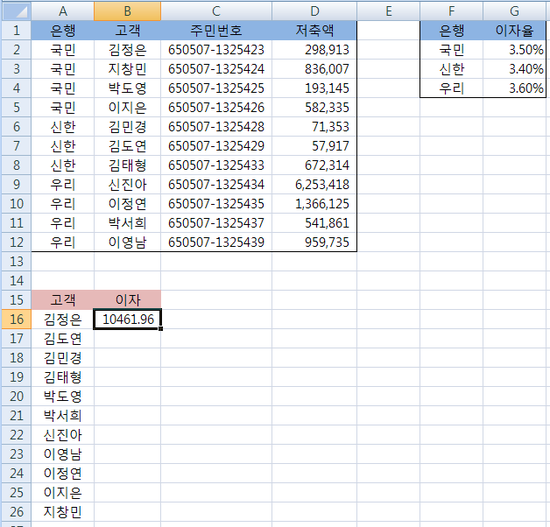This screenshot has width=550, height=527.
Task: Click cell B16 showing 10461.96
Action: point(127,319)
